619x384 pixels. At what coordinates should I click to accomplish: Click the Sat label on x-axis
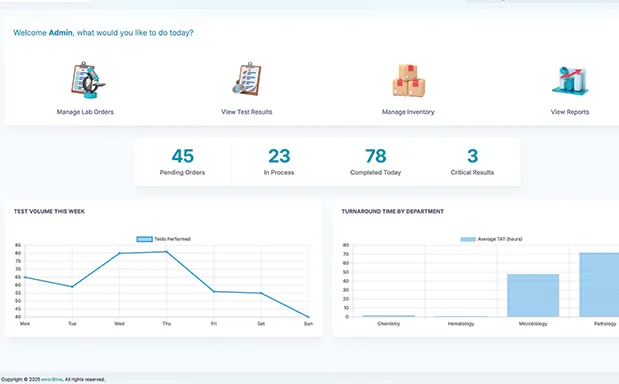(261, 324)
